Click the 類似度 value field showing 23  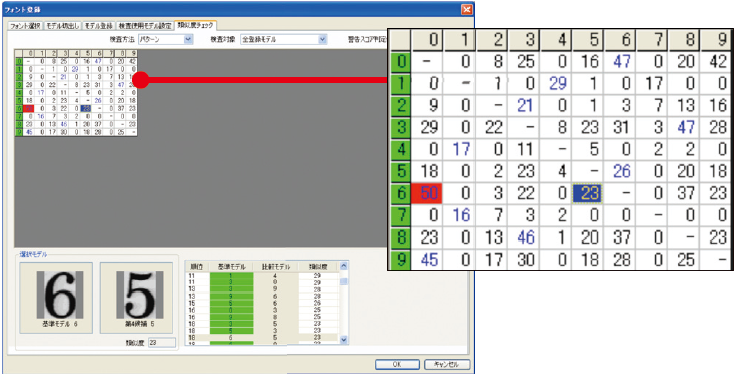(161, 343)
